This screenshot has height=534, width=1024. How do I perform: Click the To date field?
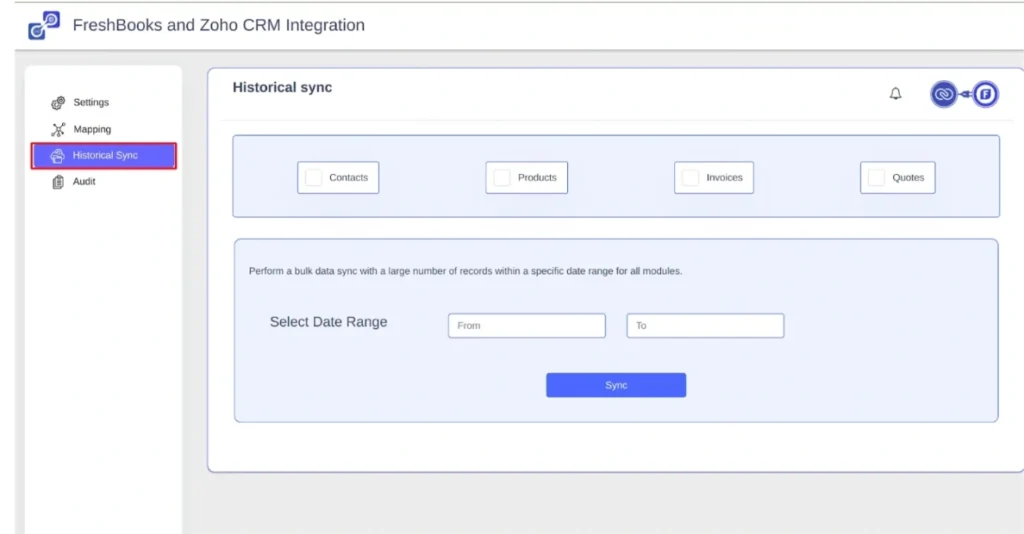(x=705, y=326)
